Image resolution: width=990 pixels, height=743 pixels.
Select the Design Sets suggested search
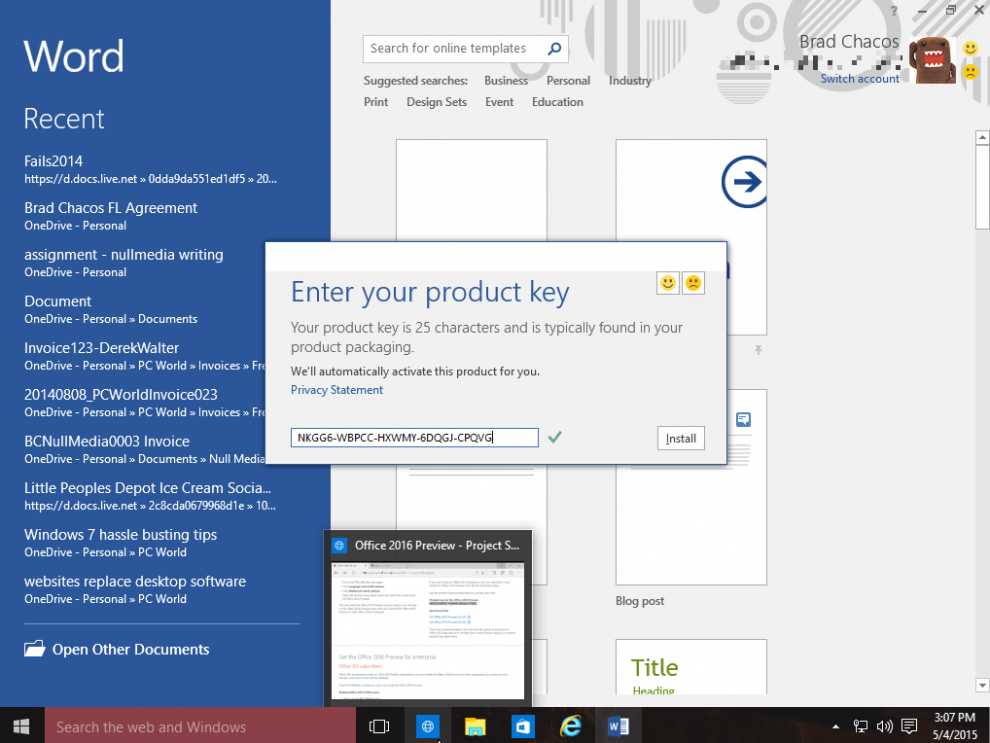coord(436,102)
